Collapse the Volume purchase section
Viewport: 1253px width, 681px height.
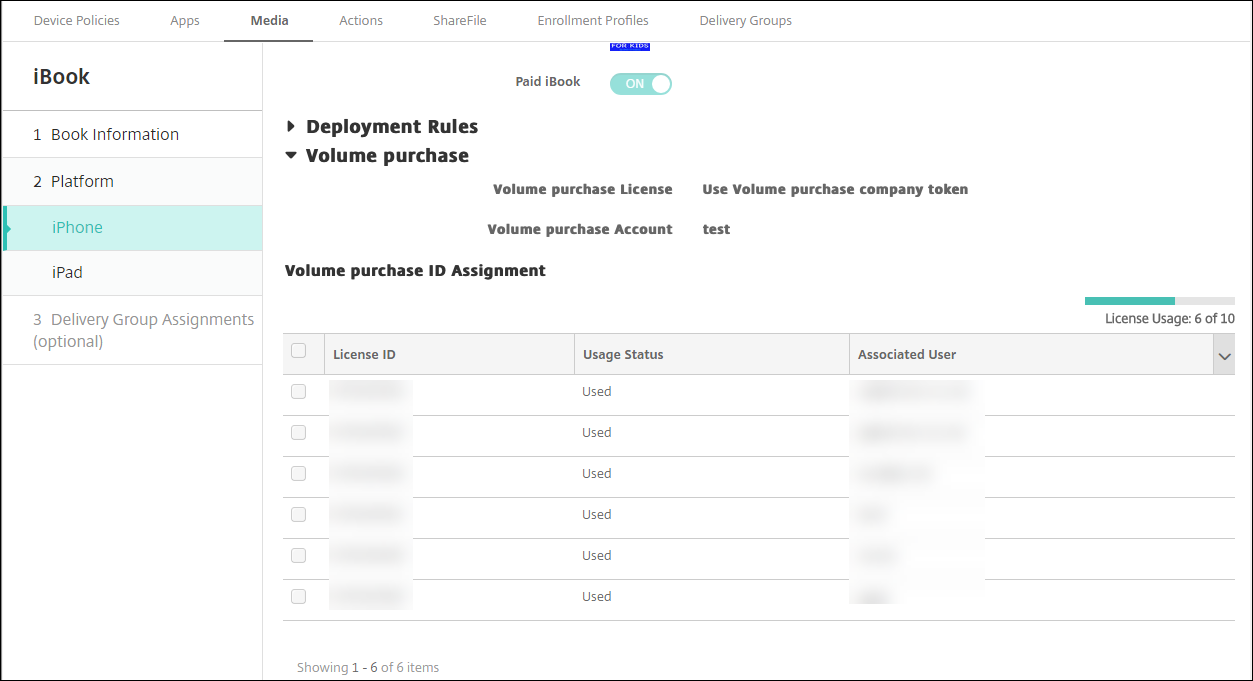pyautogui.click(x=291, y=156)
